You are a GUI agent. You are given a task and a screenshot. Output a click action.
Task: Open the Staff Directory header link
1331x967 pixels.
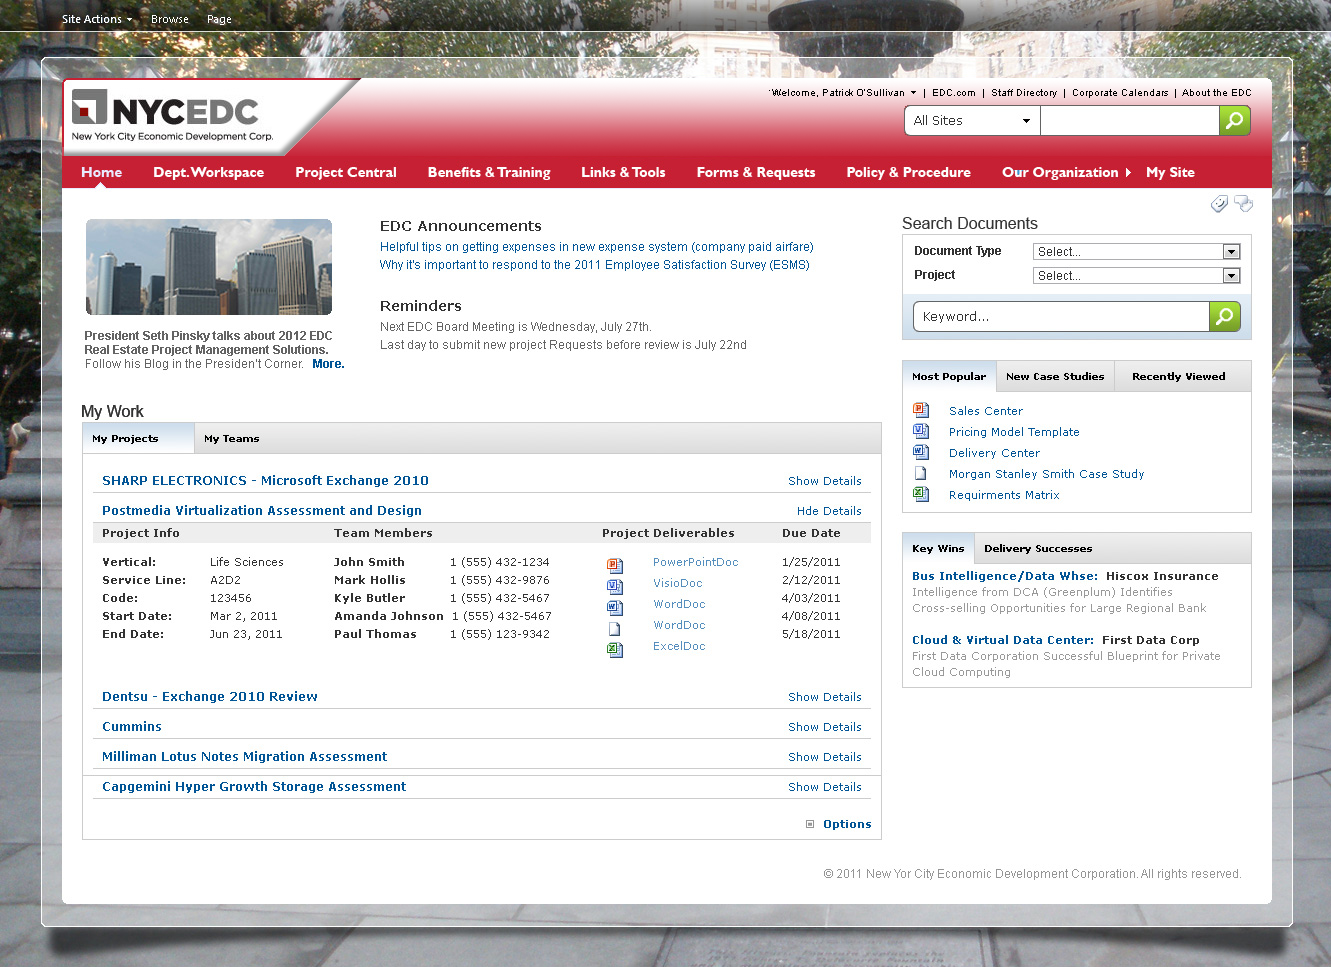[1024, 93]
